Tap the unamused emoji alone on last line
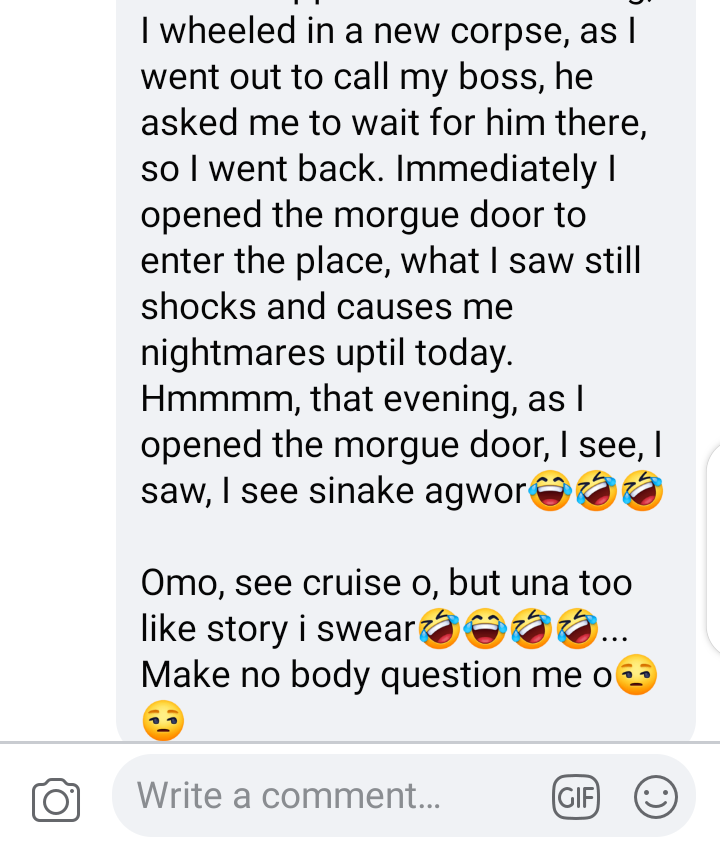Screen dimensions: 720x843 coord(163,720)
